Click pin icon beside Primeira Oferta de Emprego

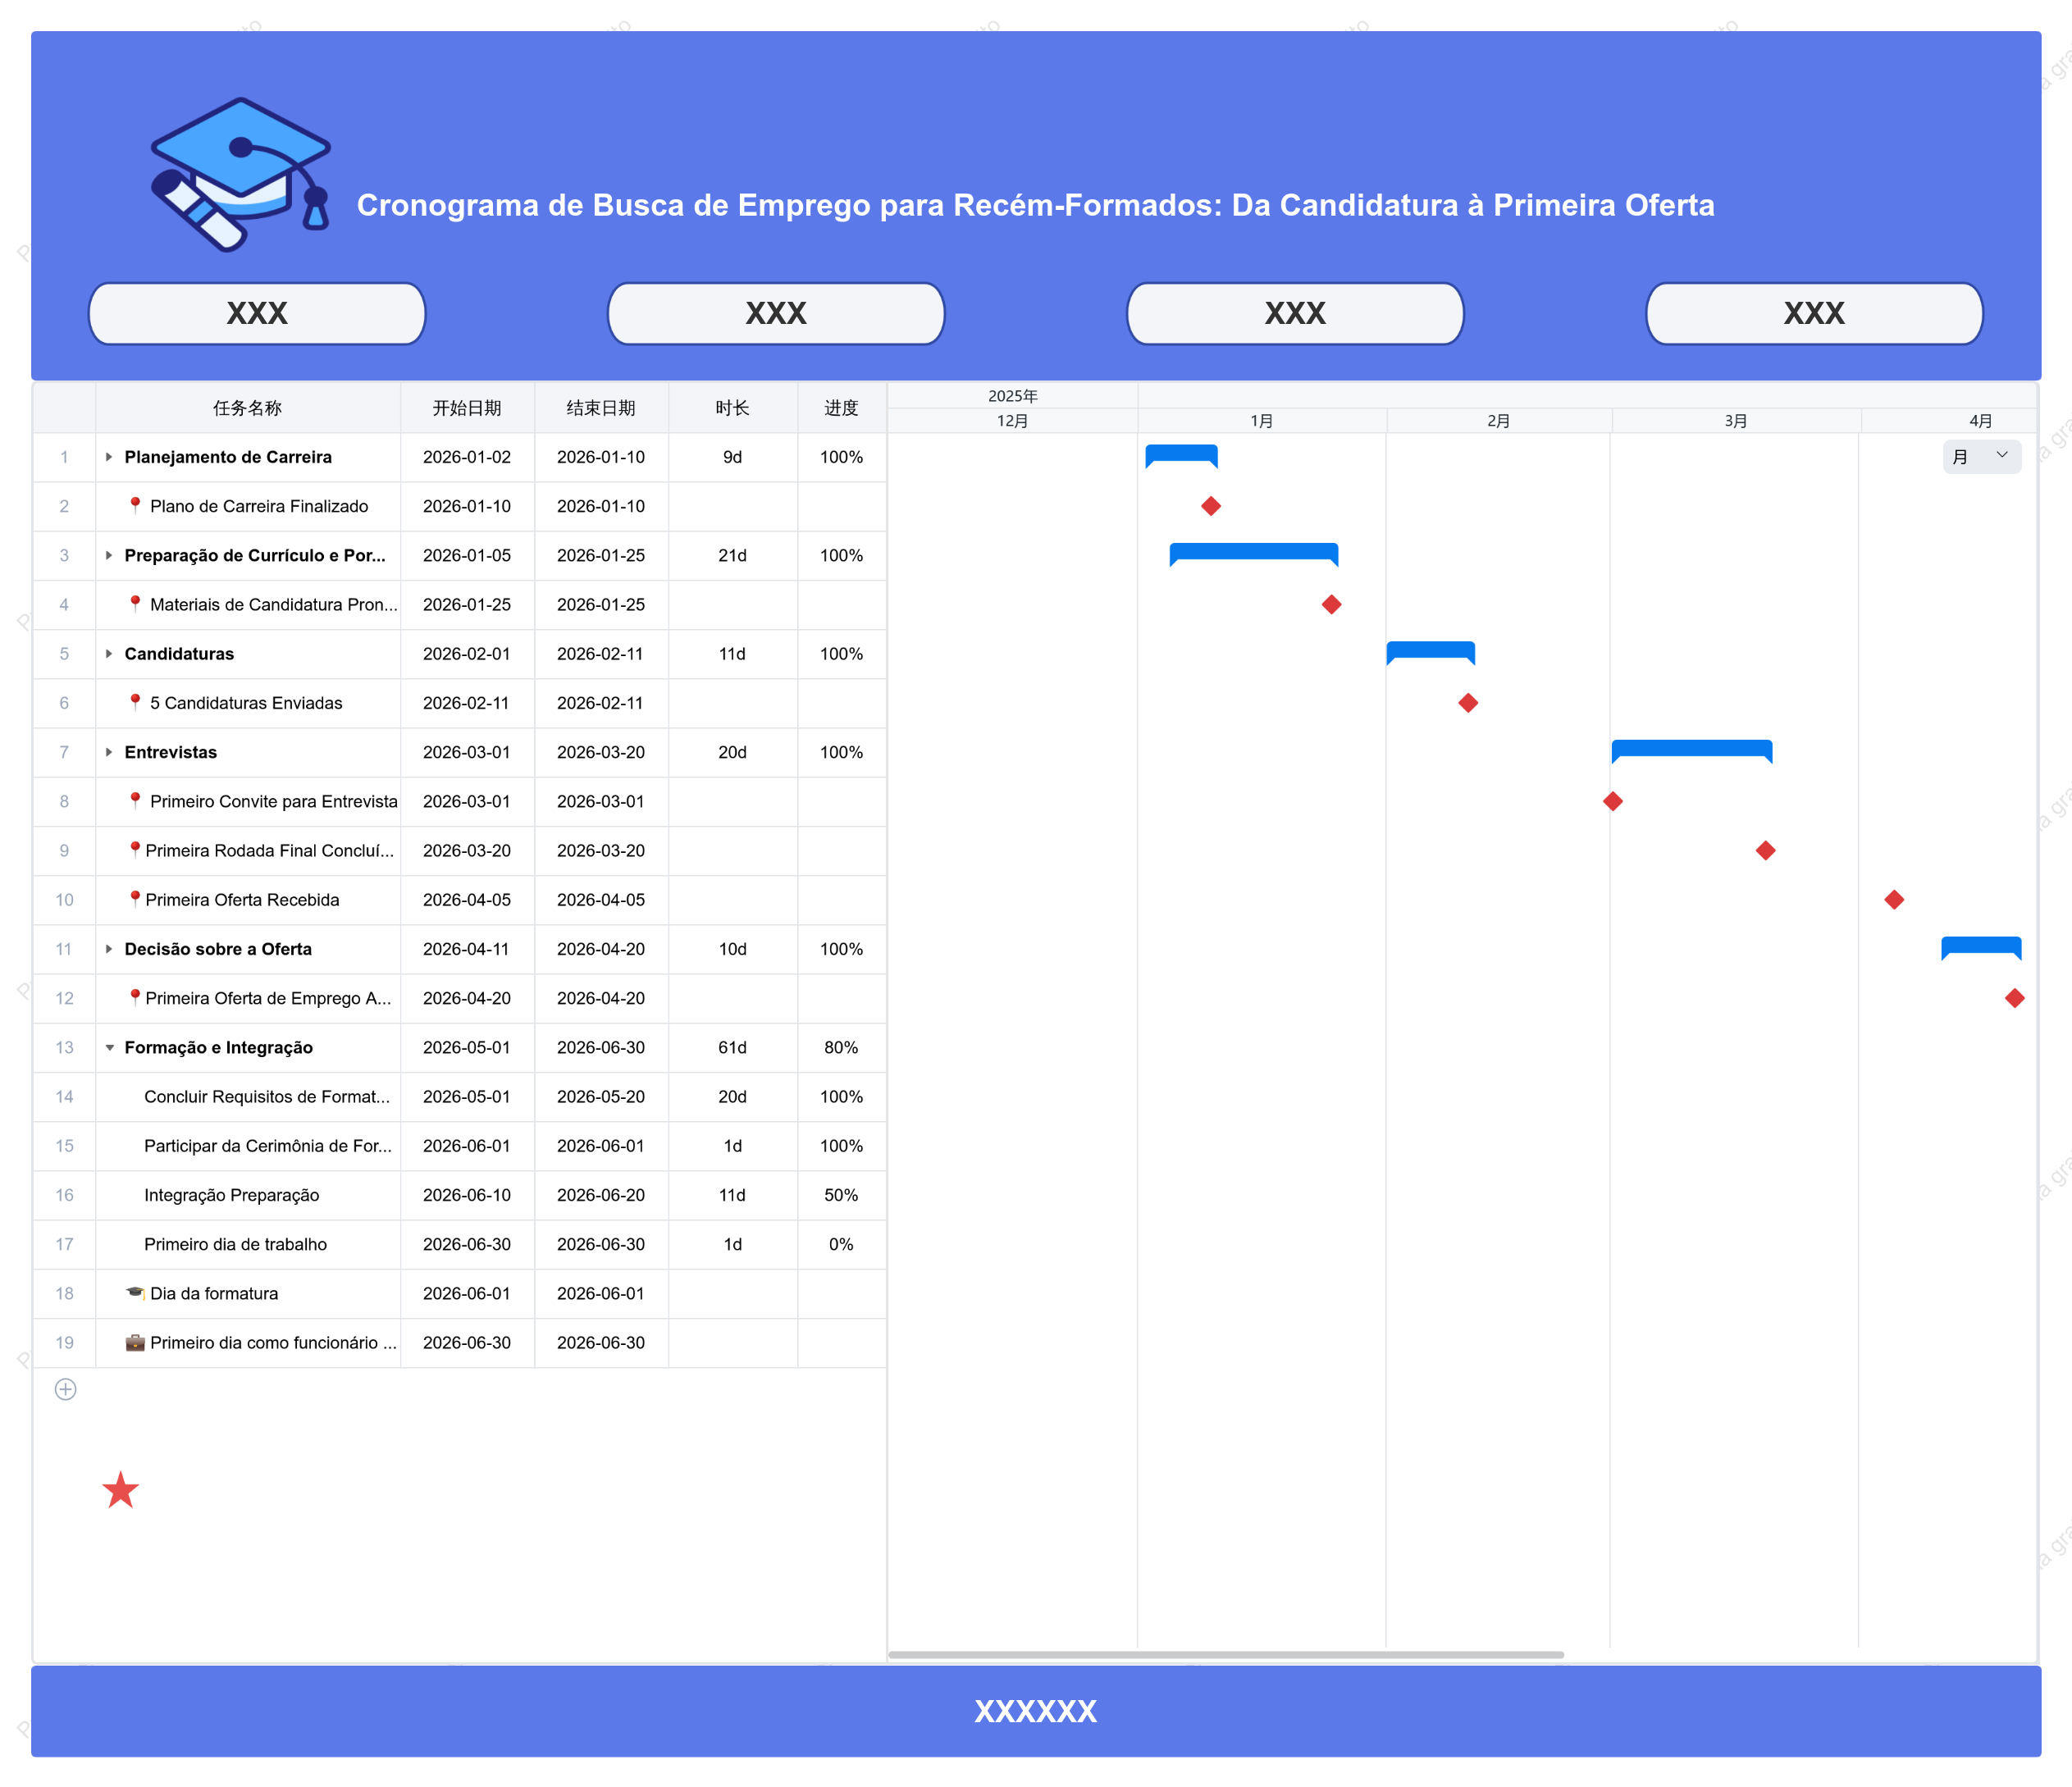[135, 997]
